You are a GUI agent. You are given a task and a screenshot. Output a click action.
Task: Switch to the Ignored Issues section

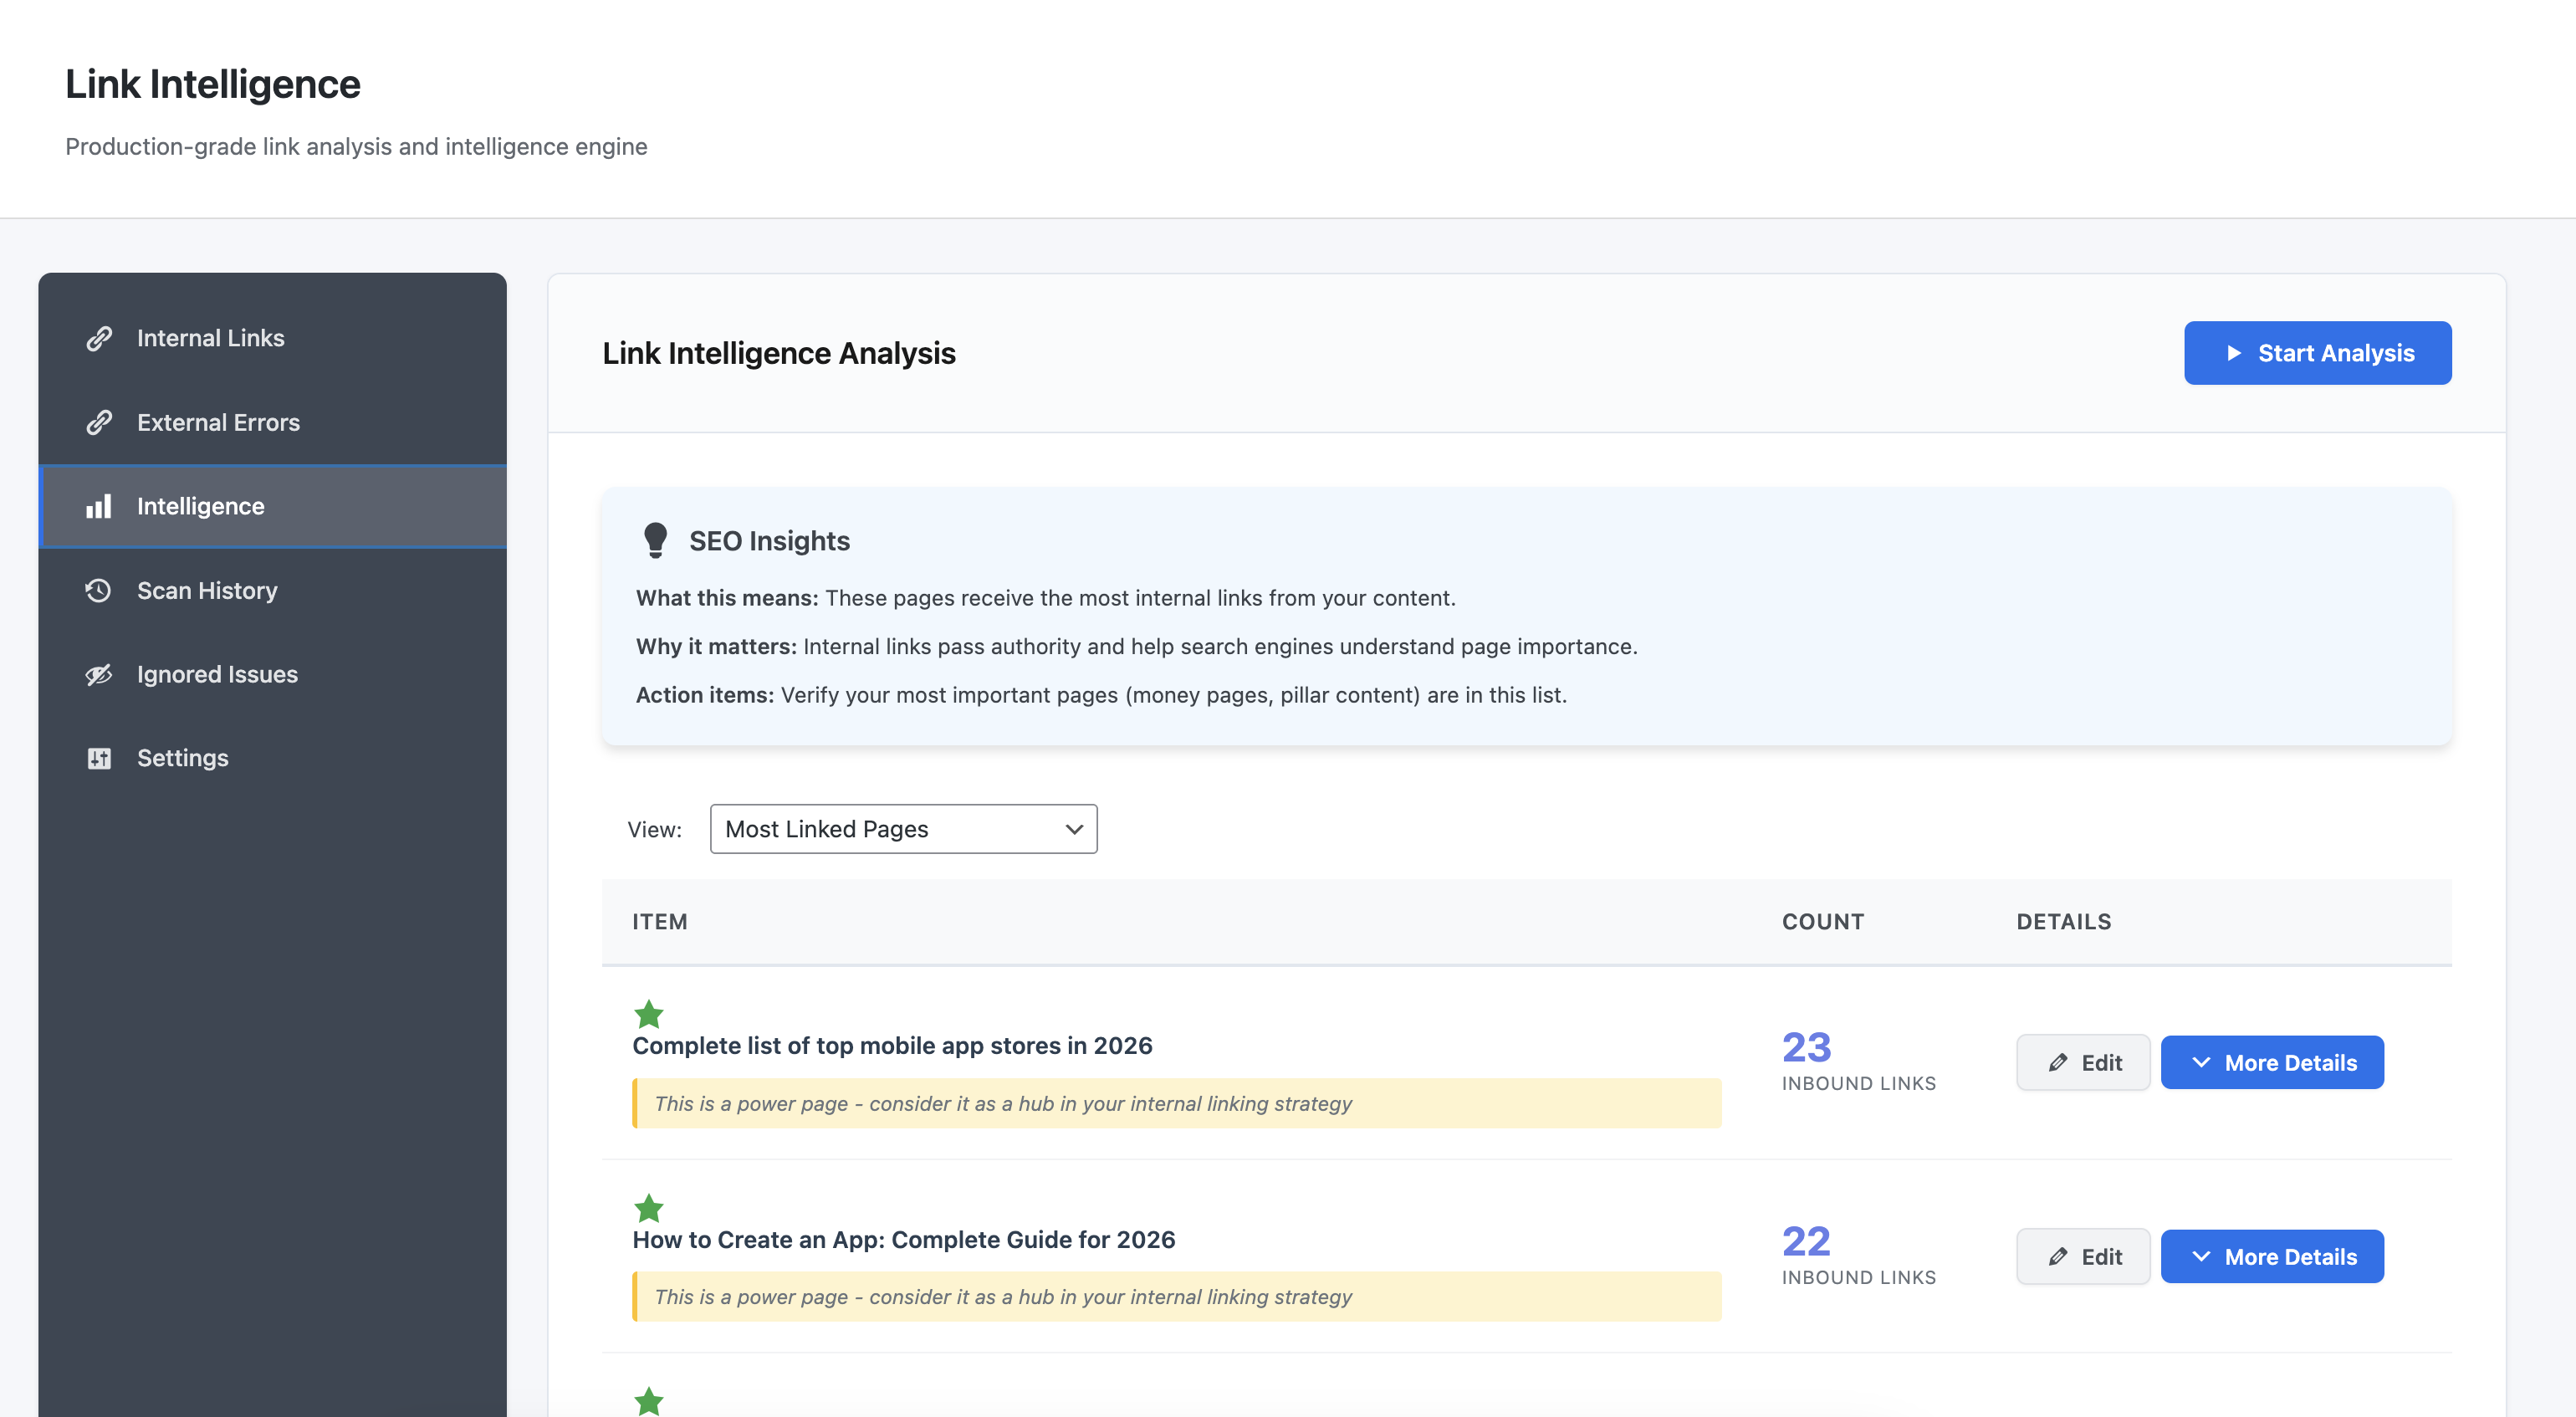click(x=217, y=674)
